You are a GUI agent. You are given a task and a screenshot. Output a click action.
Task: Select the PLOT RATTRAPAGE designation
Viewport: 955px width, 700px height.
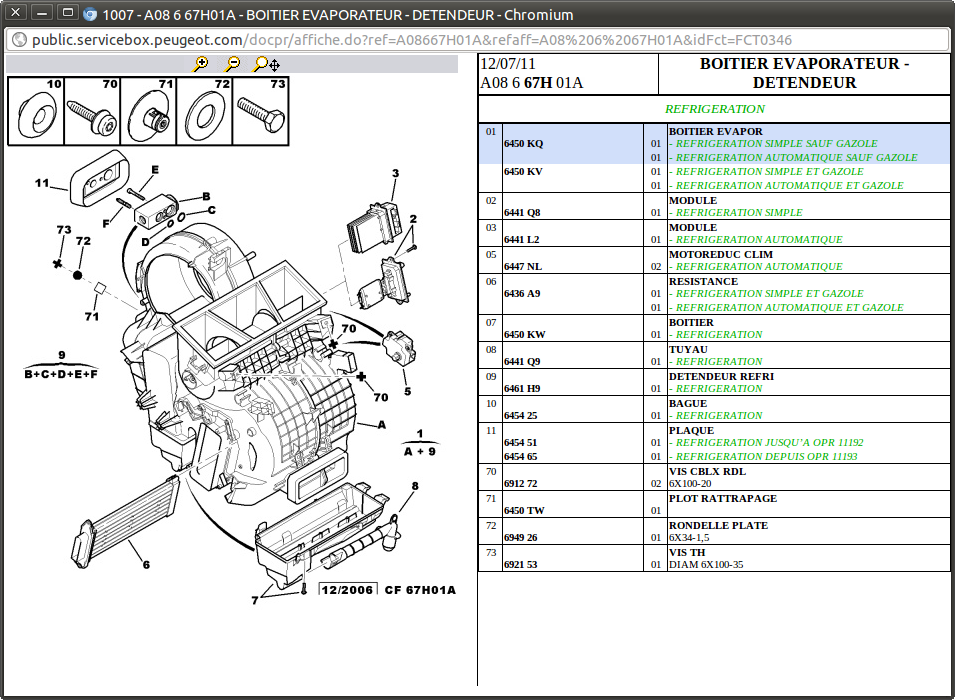723,498
